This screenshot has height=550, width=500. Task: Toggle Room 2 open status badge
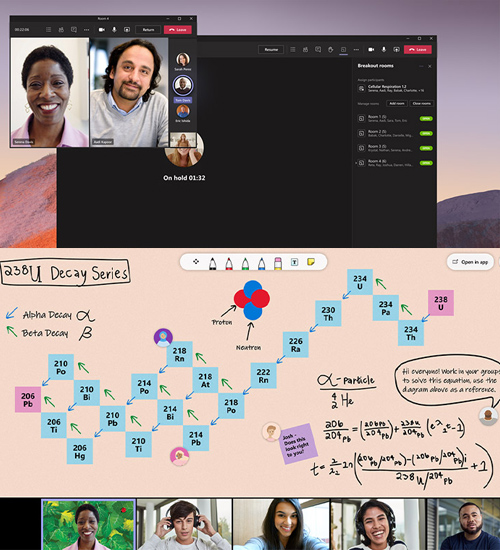pos(426,133)
